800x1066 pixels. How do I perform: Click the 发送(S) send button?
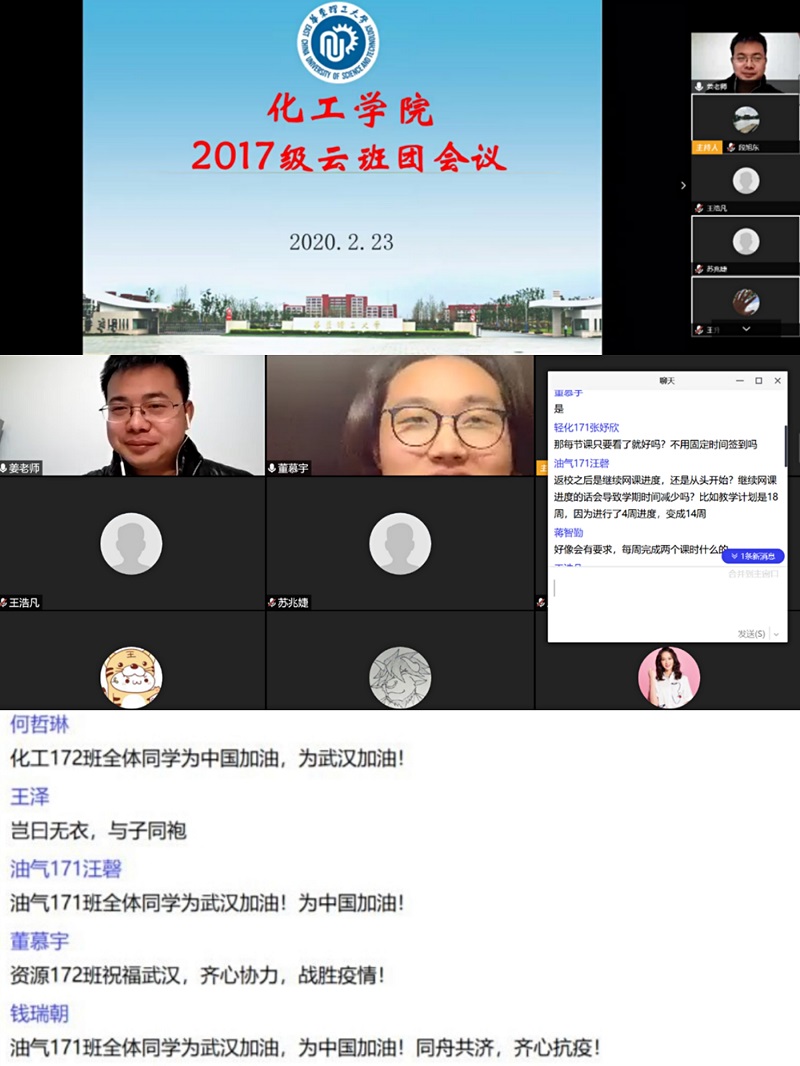point(750,634)
